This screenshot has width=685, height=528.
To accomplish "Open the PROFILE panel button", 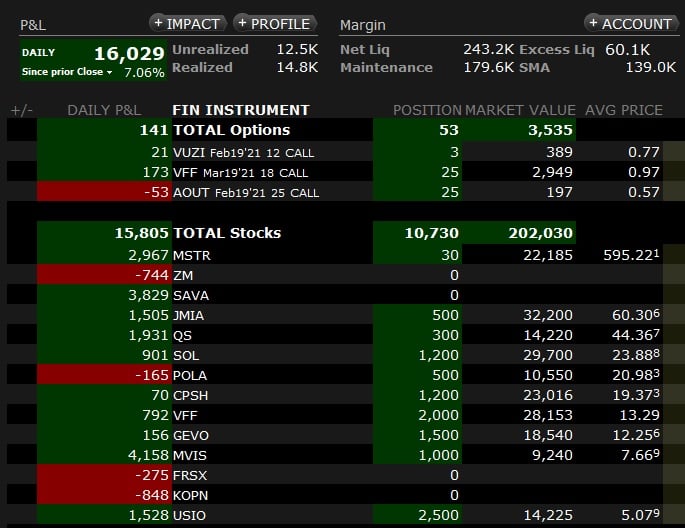I will tap(275, 24).
